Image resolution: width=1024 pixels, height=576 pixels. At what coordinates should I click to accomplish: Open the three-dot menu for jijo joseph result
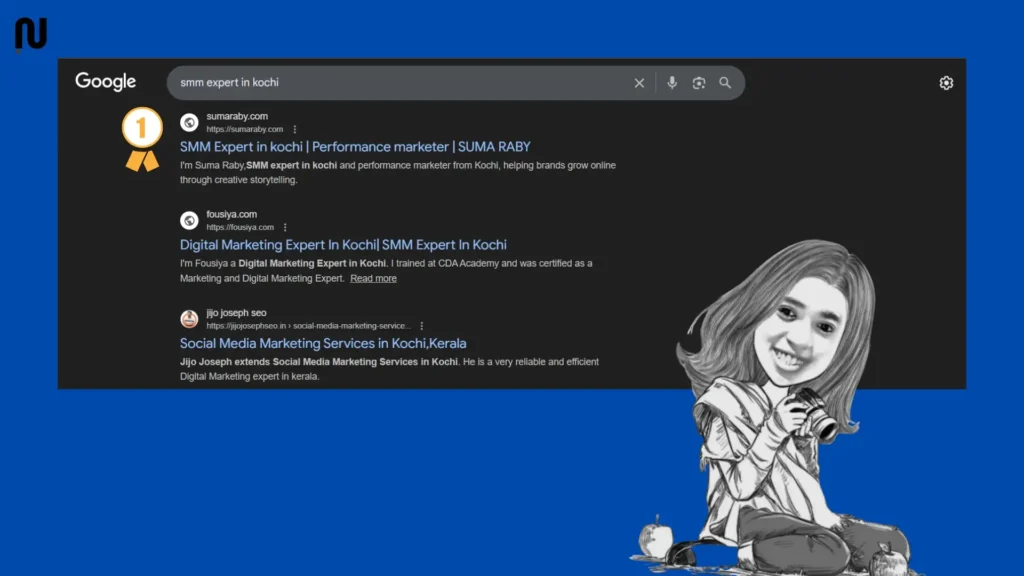point(421,325)
